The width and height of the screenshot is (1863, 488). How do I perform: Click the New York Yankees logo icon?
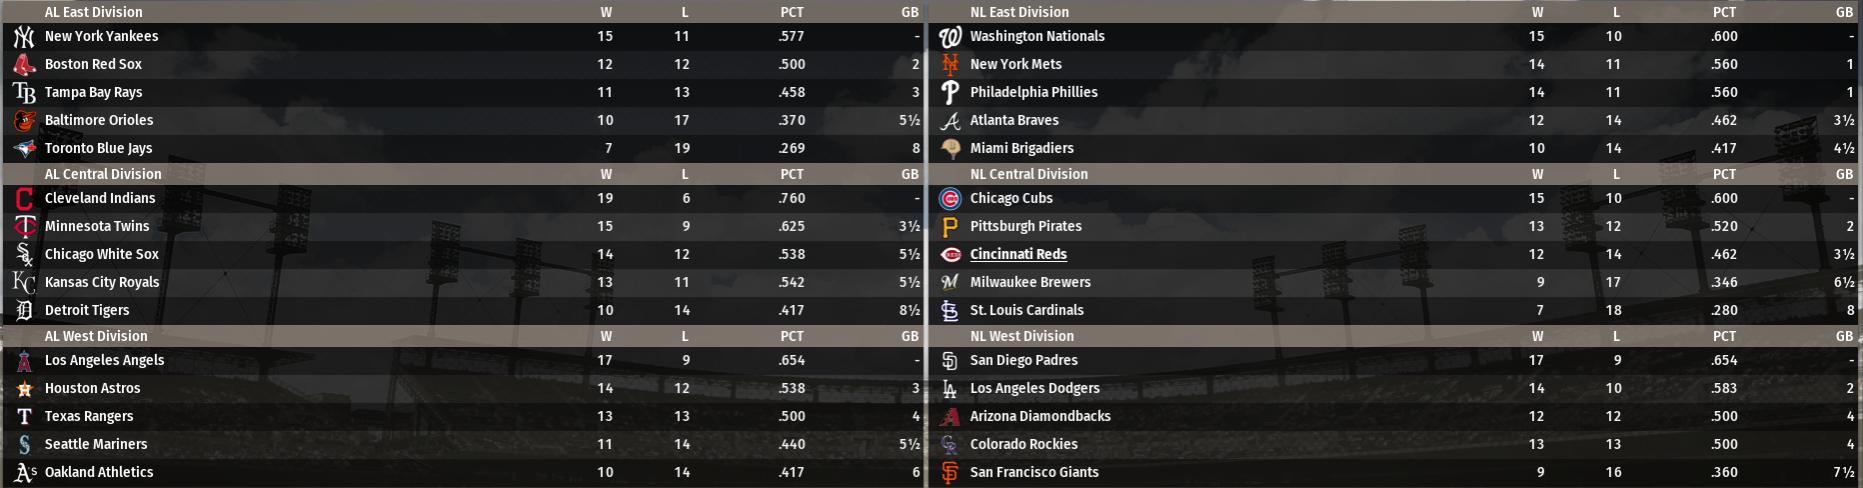click(24, 37)
